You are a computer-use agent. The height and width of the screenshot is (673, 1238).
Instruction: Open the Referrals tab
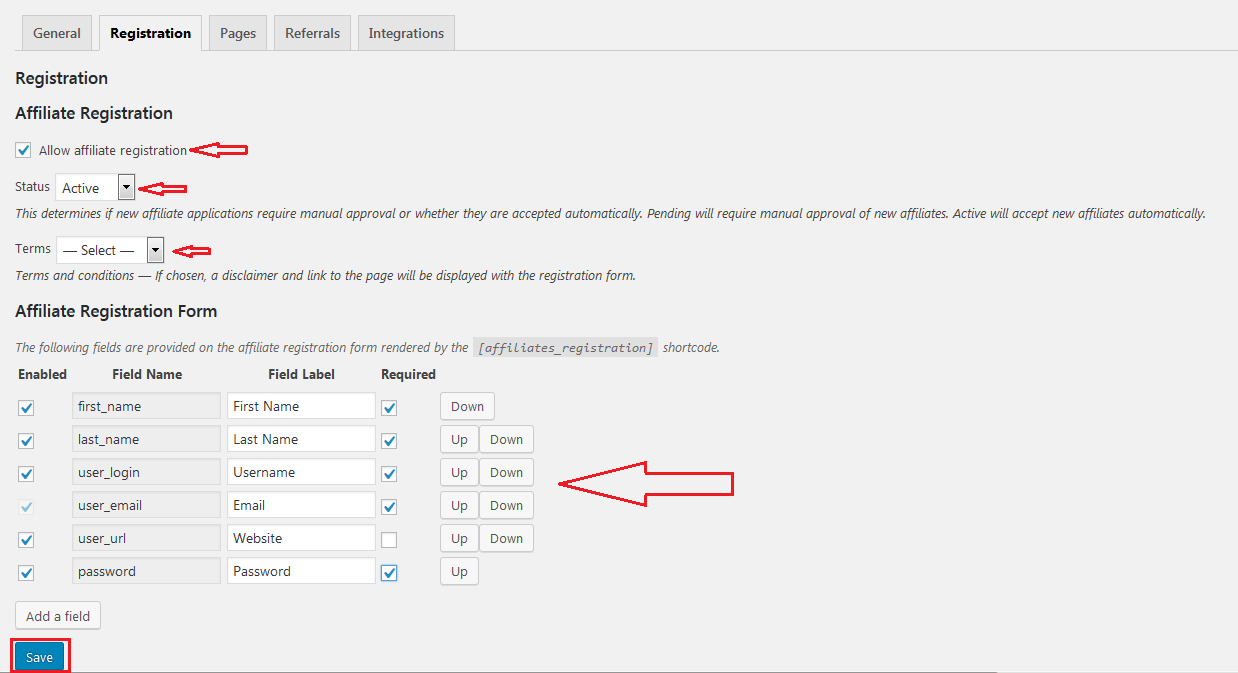pyautogui.click(x=312, y=33)
